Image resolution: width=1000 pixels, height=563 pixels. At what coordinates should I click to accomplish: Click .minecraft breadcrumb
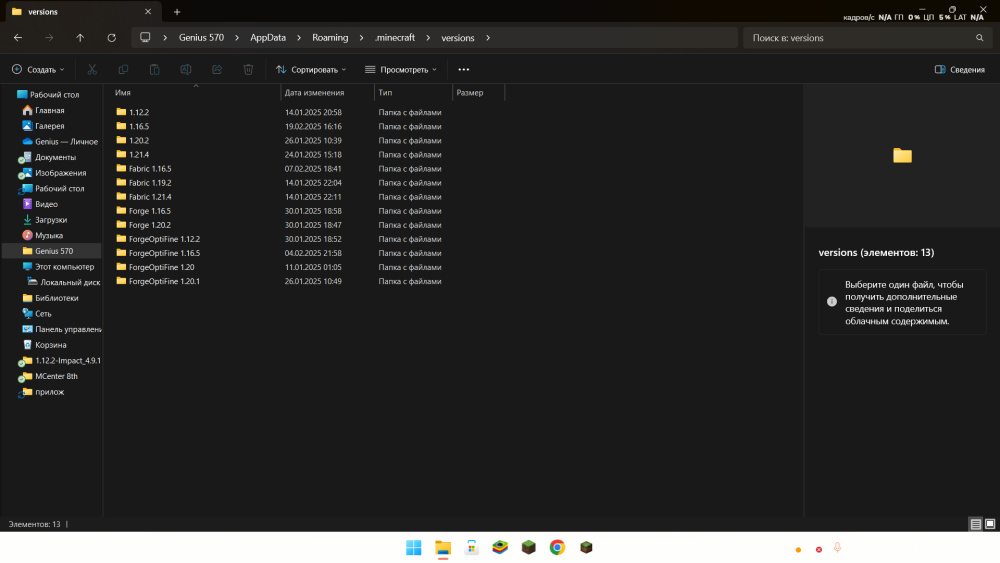[395, 38]
